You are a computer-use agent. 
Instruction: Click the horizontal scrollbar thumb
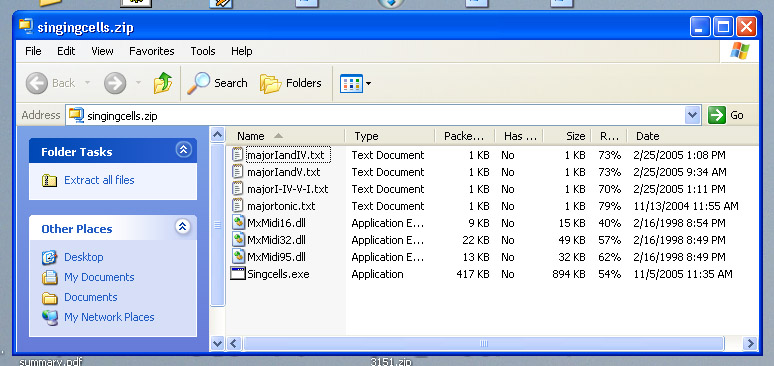click(x=484, y=343)
